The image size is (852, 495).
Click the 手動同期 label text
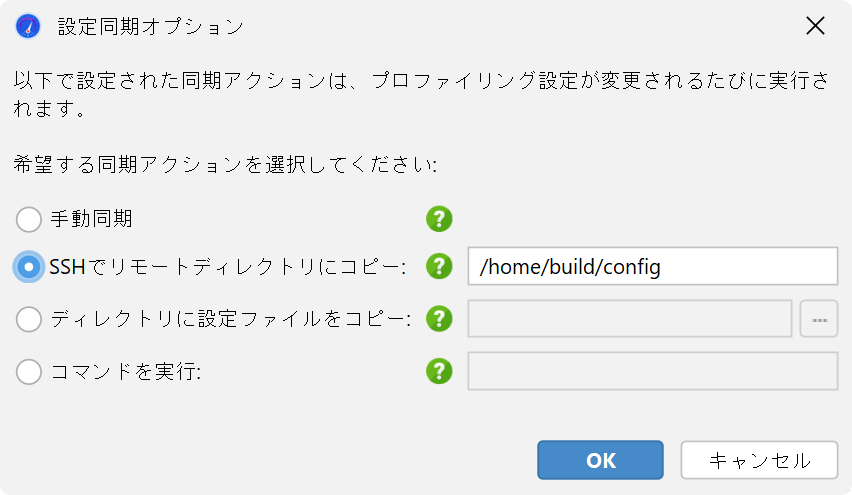91,219
